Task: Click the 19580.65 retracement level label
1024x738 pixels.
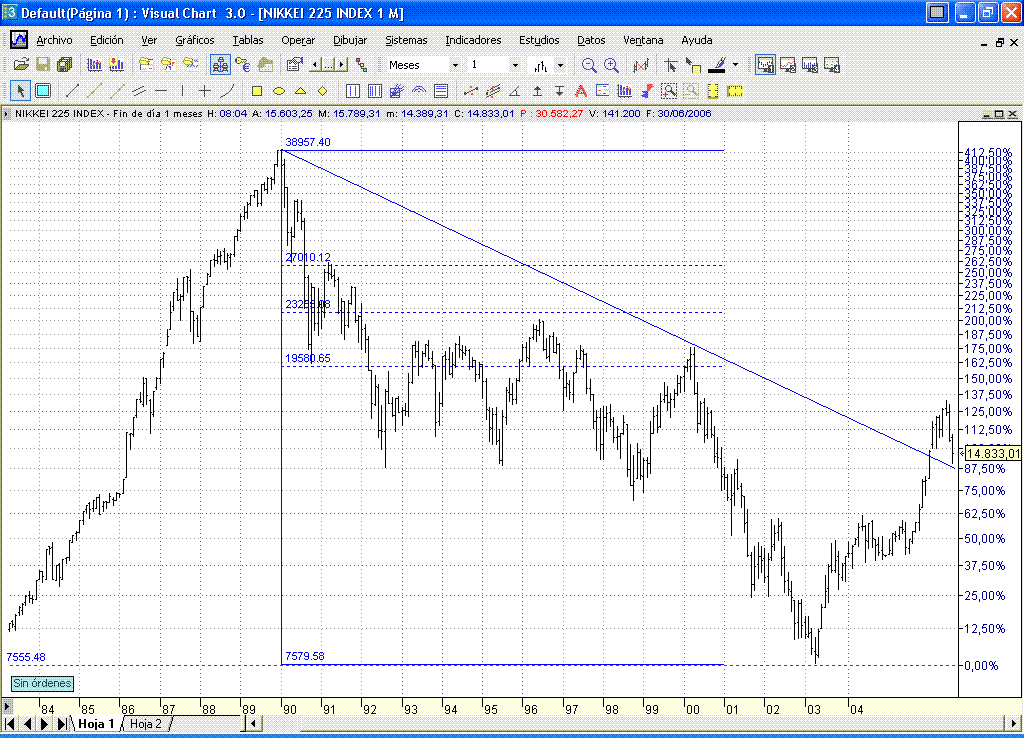Action: click(x=308, y=358)
